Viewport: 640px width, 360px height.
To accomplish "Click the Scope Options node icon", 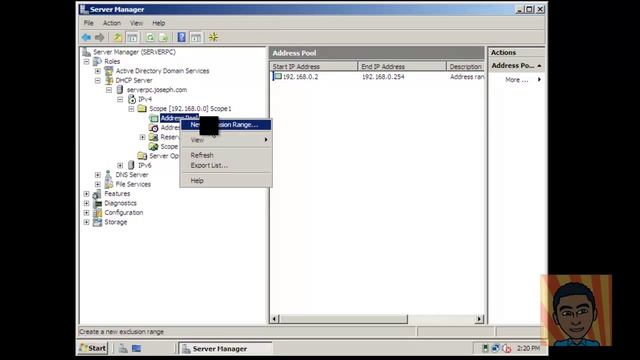I will (153, 147).
